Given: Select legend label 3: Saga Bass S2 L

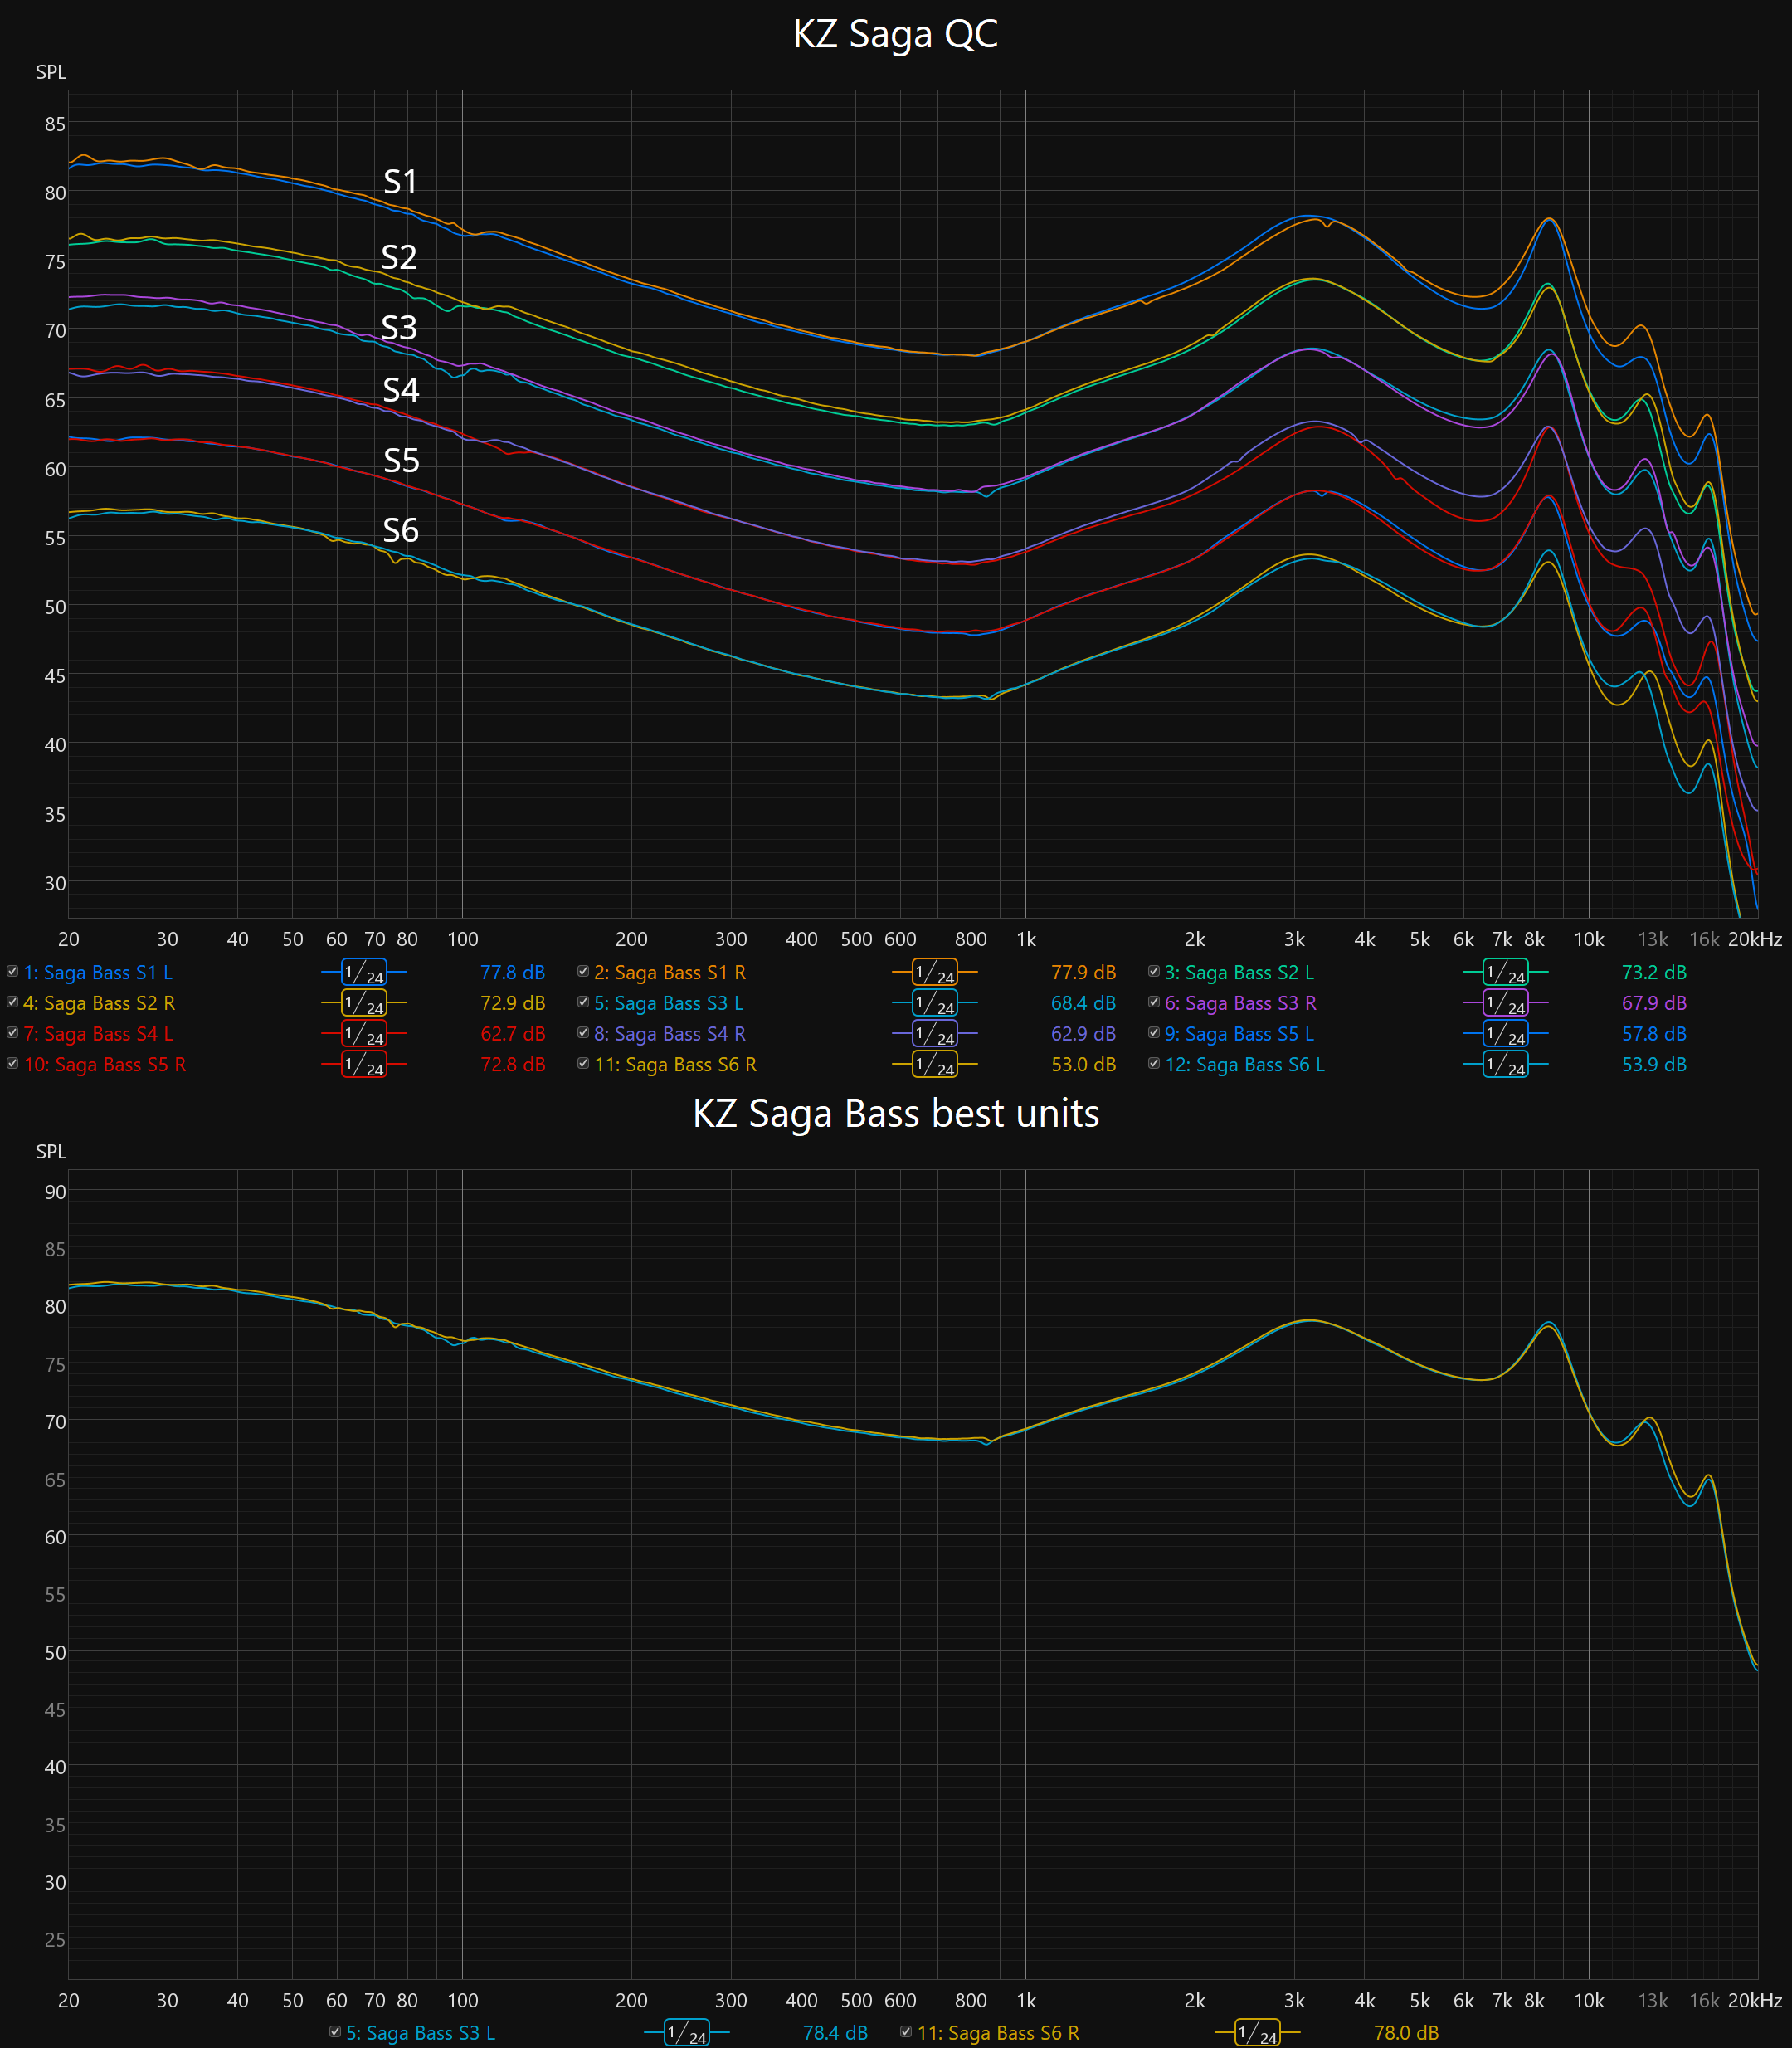Looking at the screenshot, I should [1240, 972].
